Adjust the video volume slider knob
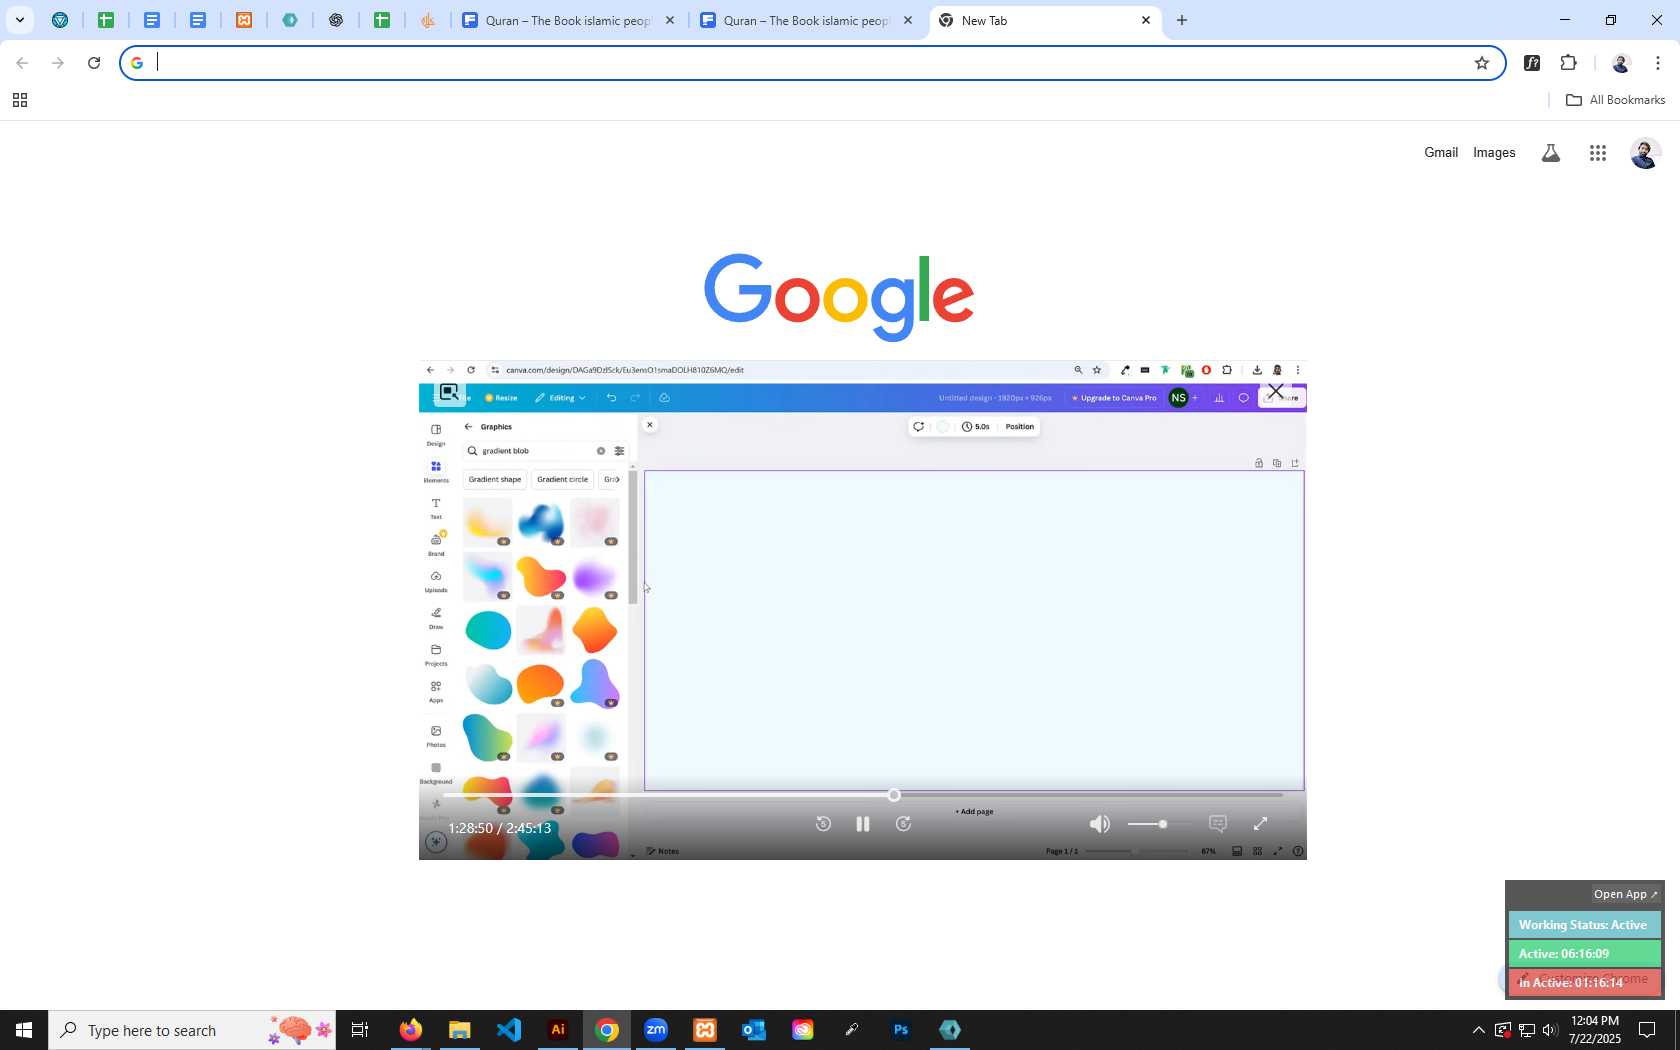 1162,824
